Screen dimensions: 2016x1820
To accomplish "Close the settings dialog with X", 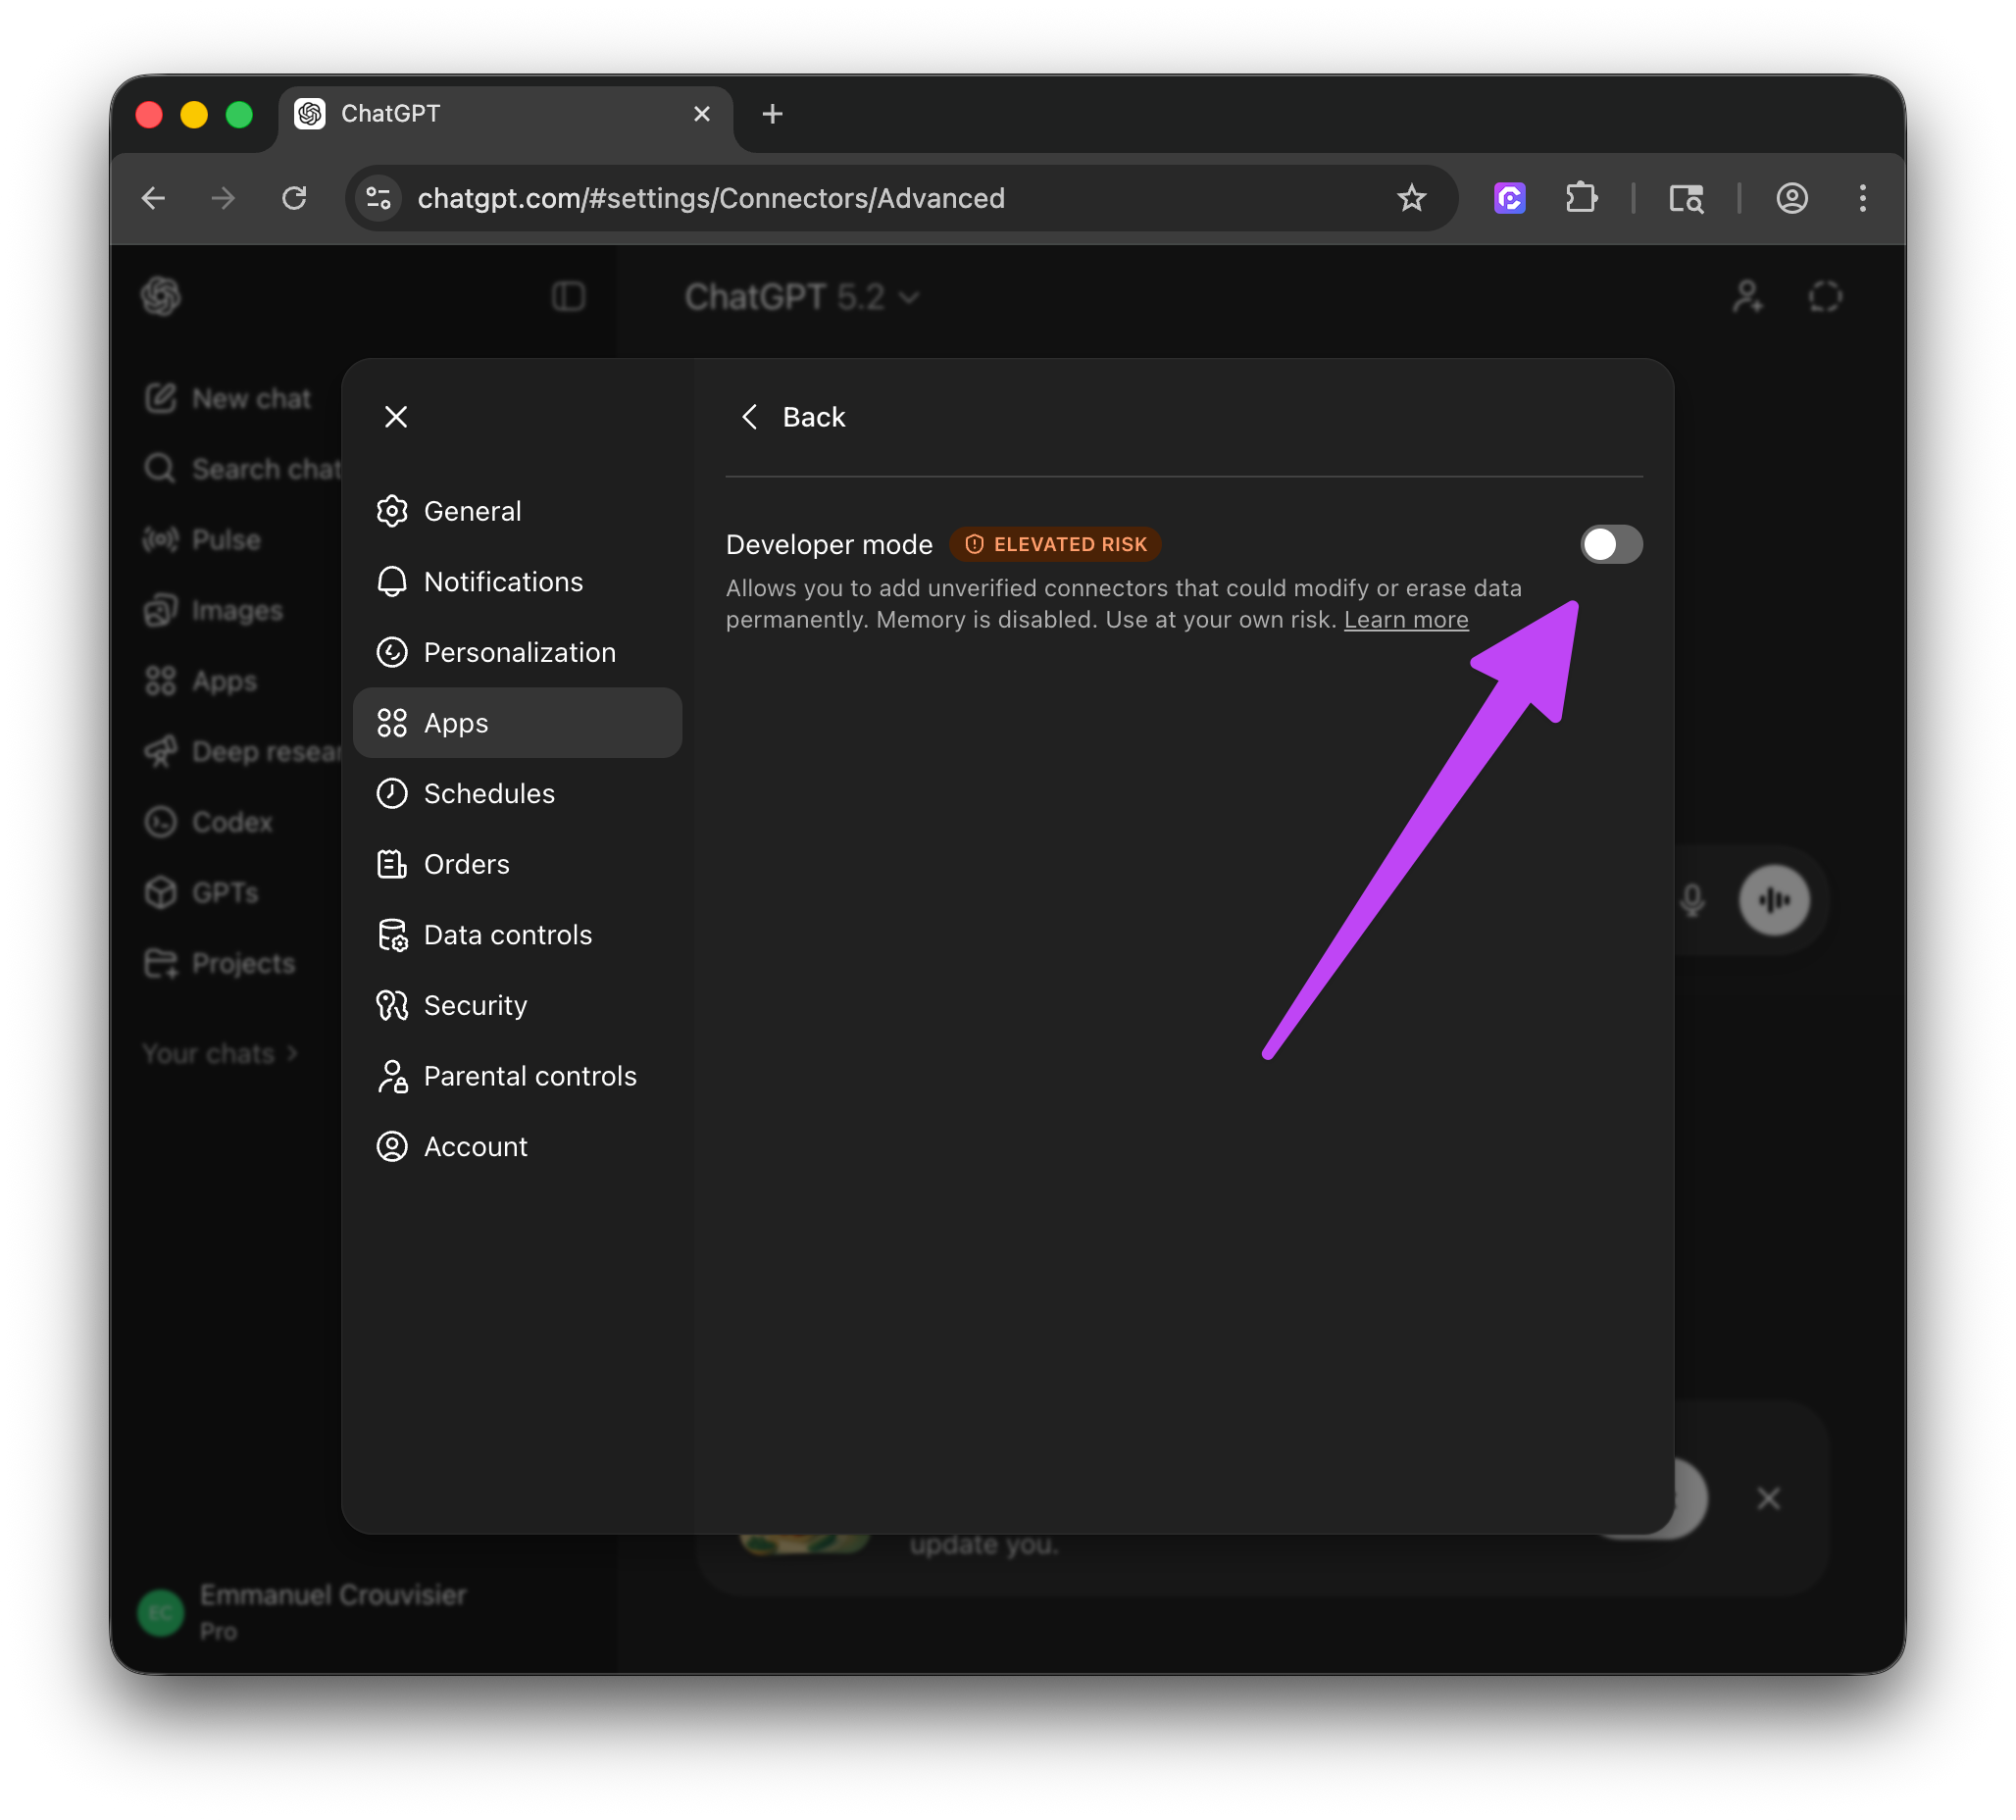I will (x=396, y=417).
